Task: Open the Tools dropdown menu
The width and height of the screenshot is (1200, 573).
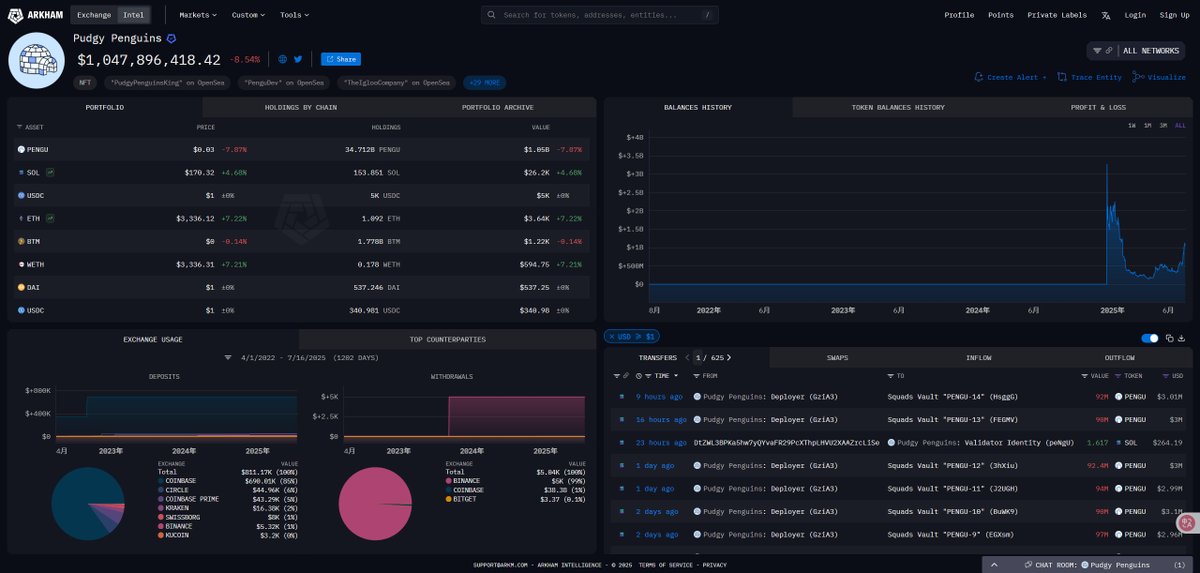Action: coord(294,15)
